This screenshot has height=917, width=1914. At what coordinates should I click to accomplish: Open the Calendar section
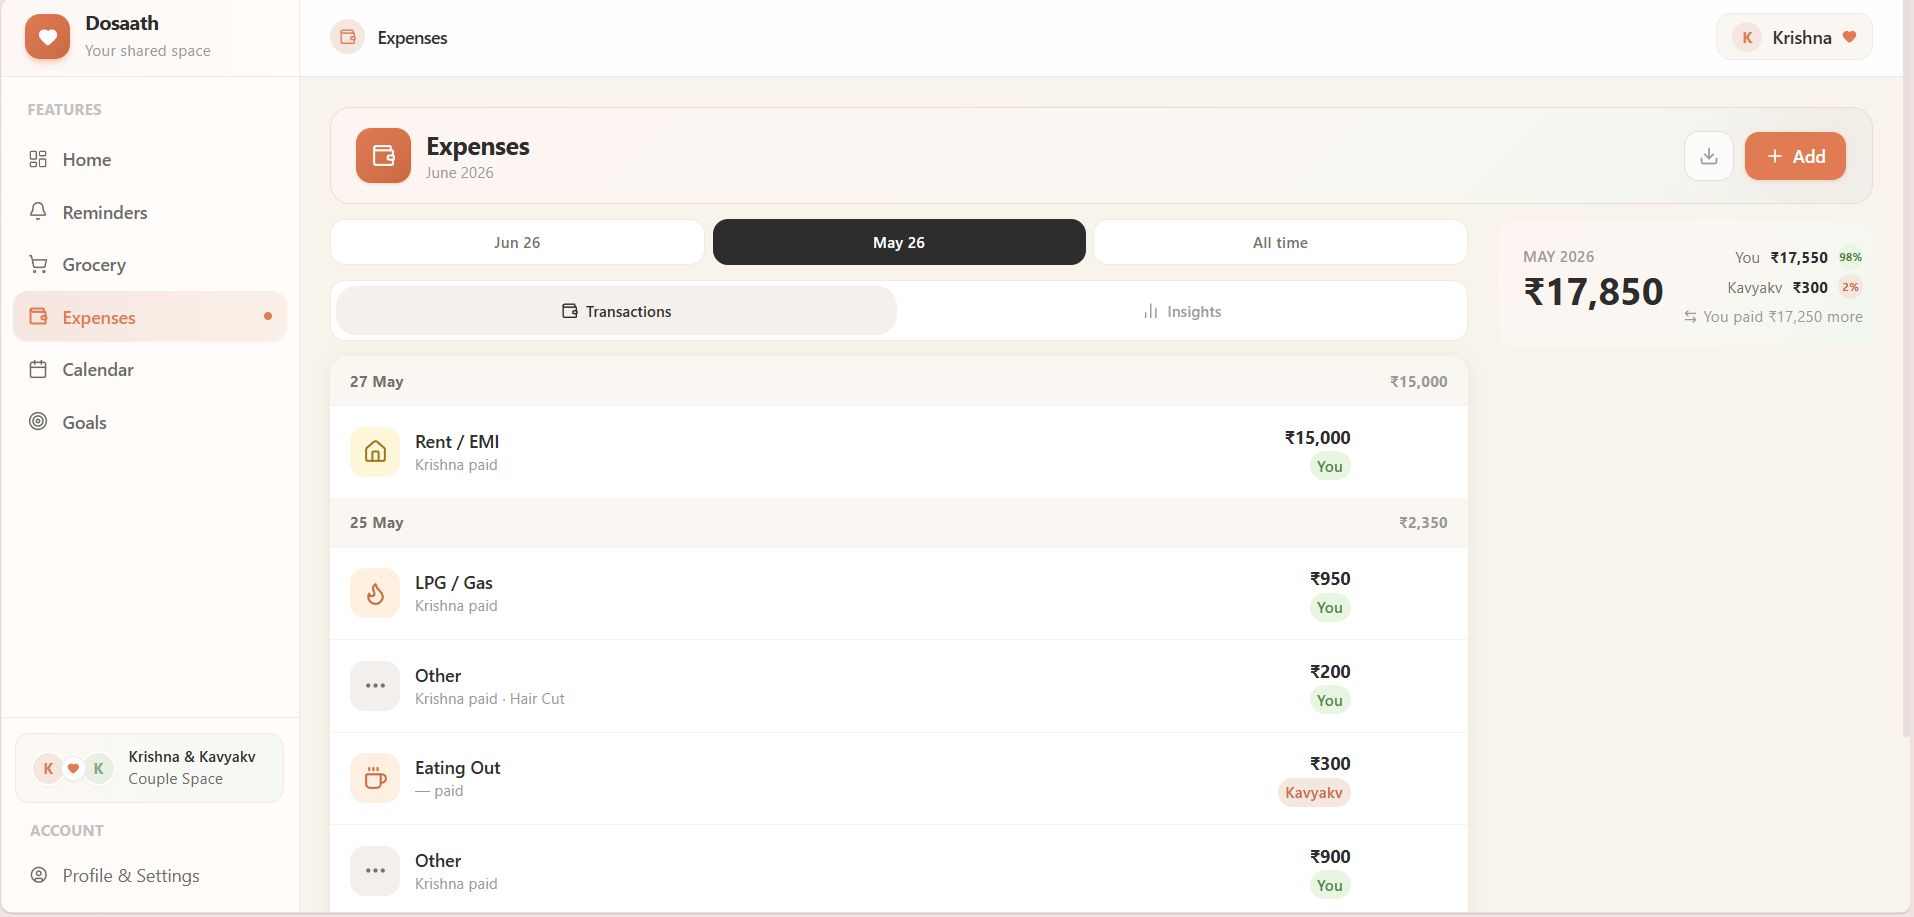point(150,369)
